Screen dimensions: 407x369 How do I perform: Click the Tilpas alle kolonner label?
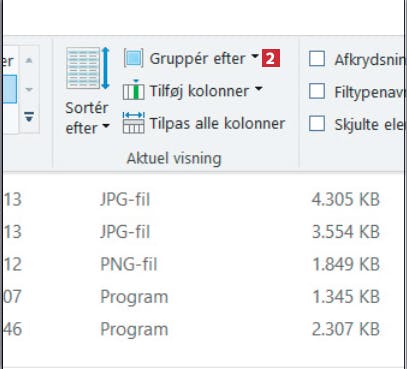click(x=217, y=123)
